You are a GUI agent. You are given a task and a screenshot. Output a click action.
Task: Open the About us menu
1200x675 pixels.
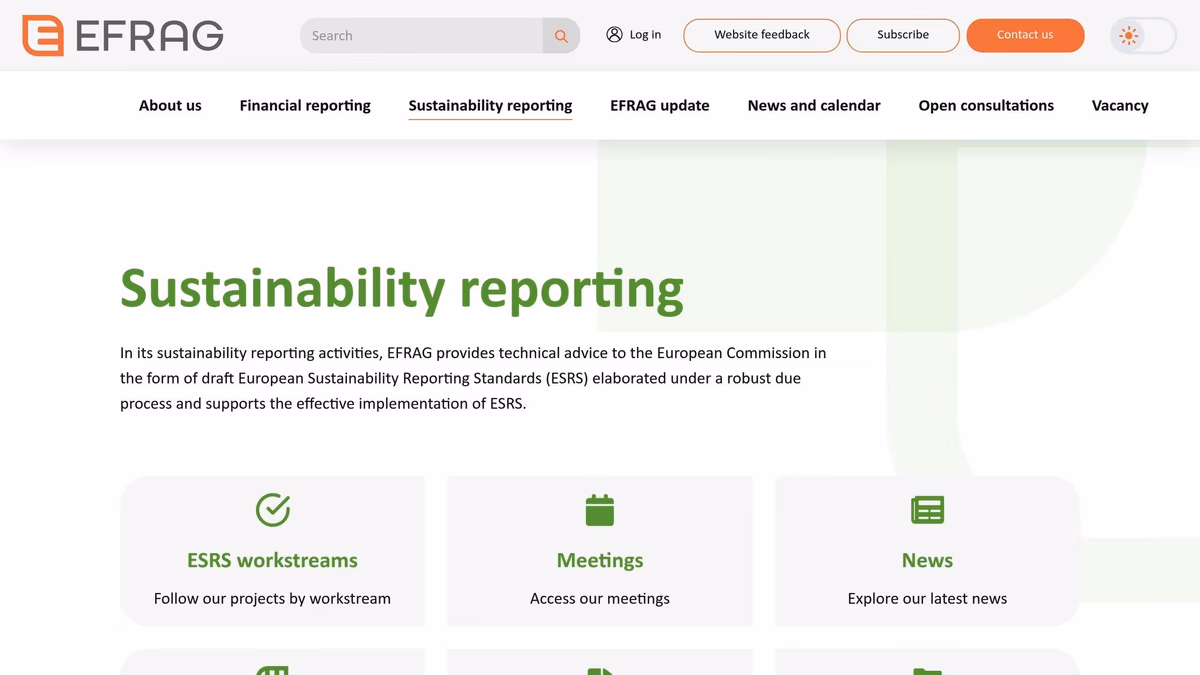tap(170, 106)
